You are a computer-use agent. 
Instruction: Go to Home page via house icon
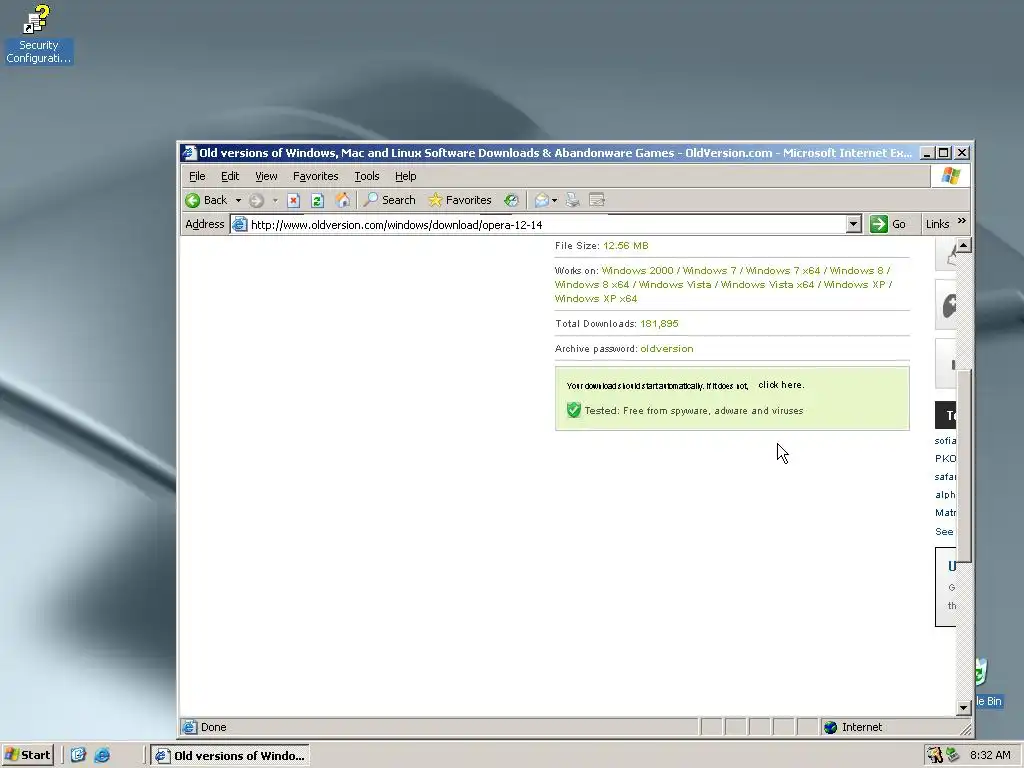pyautogui.click(x=342, y=200)
